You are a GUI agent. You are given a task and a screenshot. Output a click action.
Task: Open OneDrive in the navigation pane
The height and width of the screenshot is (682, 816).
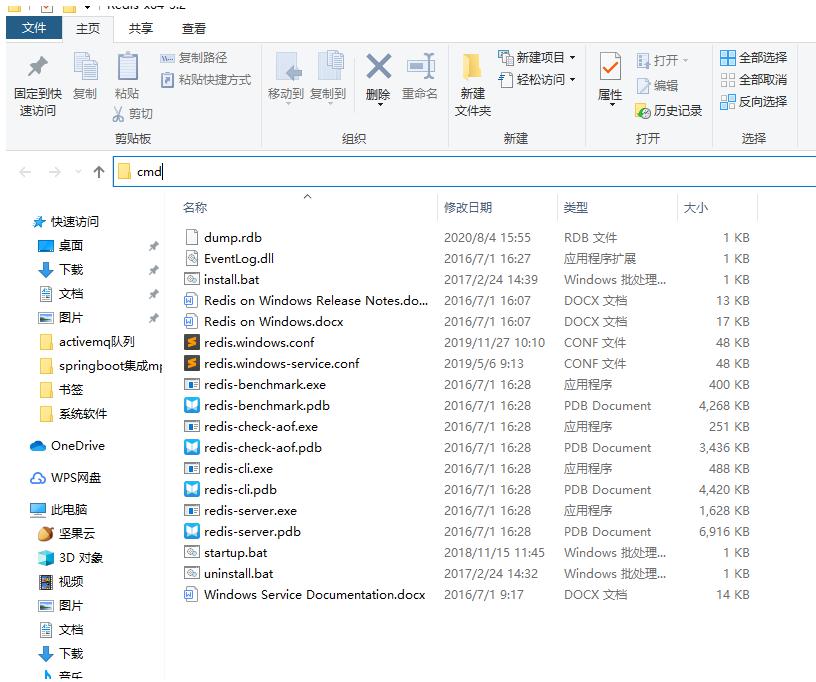pyautogui.click(x=78, y=446)
